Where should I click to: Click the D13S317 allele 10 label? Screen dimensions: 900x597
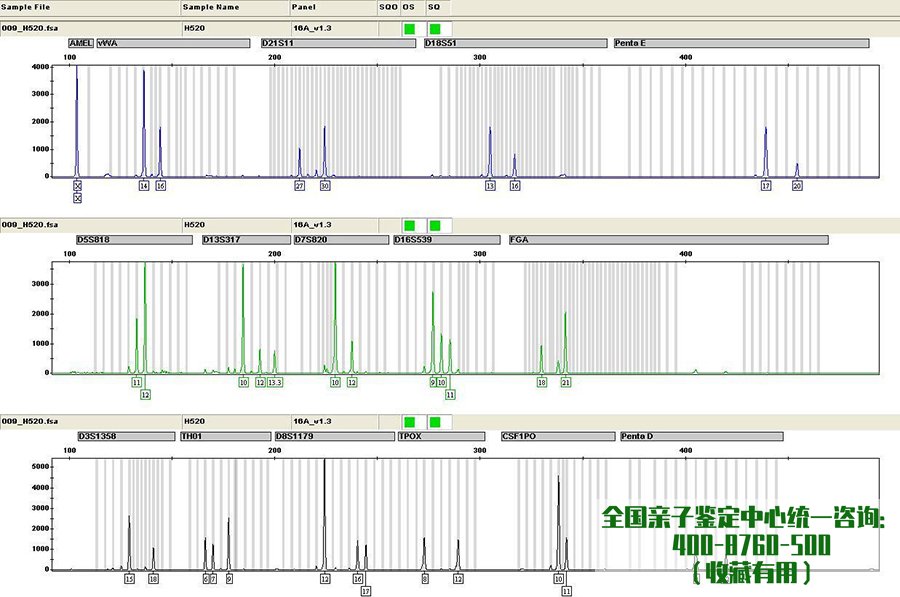tap(243, 382)
